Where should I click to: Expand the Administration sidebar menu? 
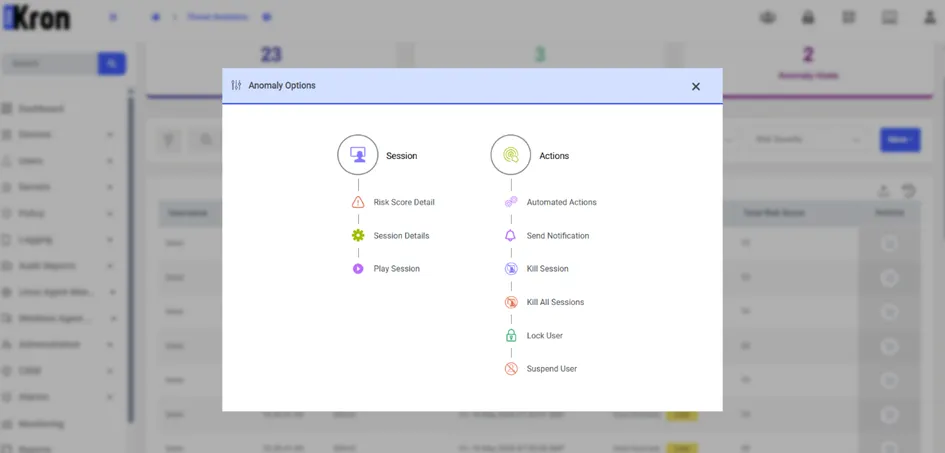pyautogui.click(x=59, y=345)
